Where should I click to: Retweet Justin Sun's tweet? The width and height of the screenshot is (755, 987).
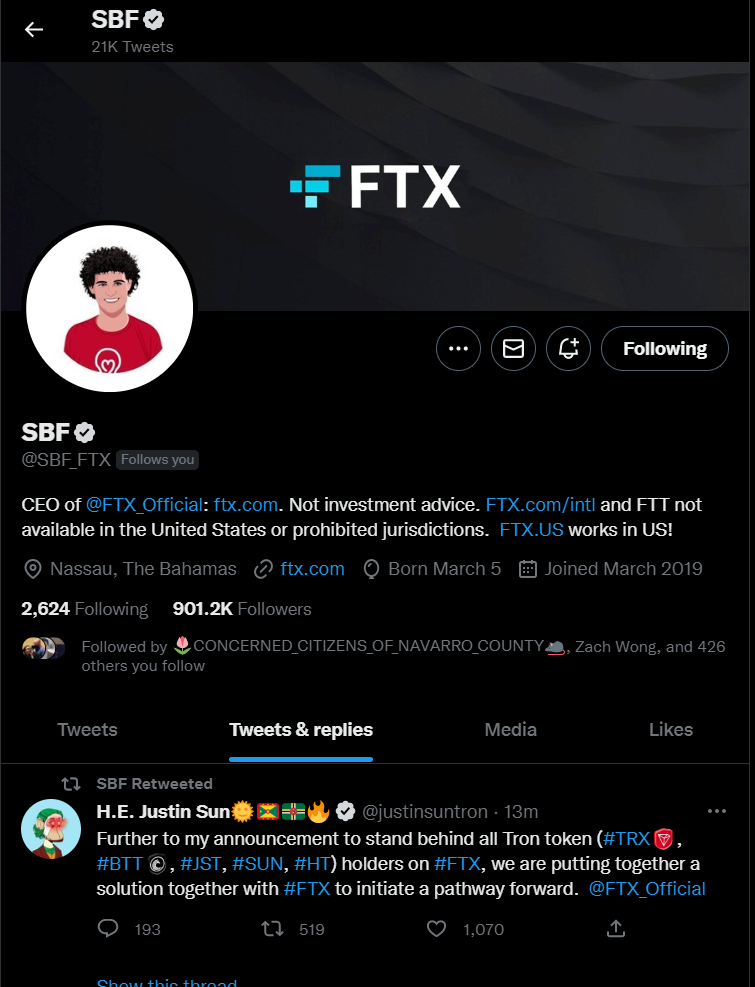click(273, 928)
